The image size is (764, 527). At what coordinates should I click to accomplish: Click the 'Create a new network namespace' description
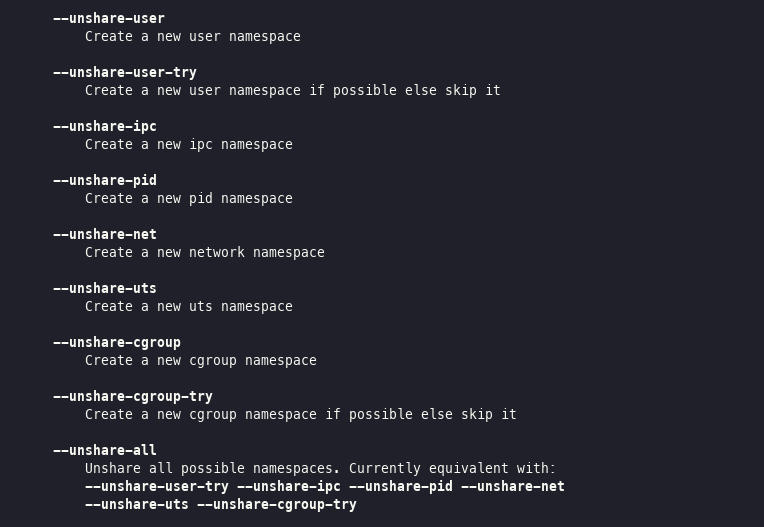tap(205, 252)
